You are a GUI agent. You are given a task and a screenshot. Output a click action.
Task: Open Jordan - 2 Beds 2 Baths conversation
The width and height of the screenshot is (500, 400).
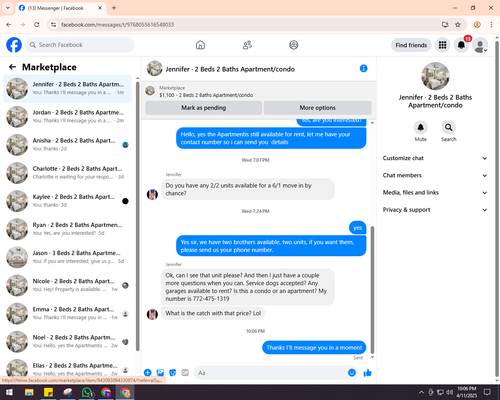[x=67, y=117]
